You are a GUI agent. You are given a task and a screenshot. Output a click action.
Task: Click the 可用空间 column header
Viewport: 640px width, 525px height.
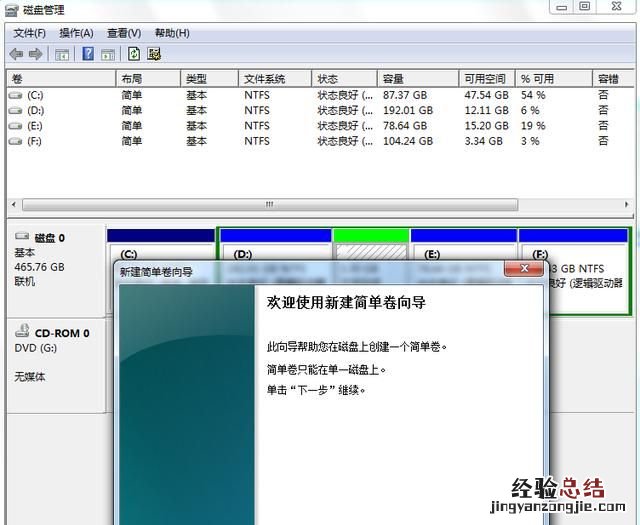[x=484, y=78]
